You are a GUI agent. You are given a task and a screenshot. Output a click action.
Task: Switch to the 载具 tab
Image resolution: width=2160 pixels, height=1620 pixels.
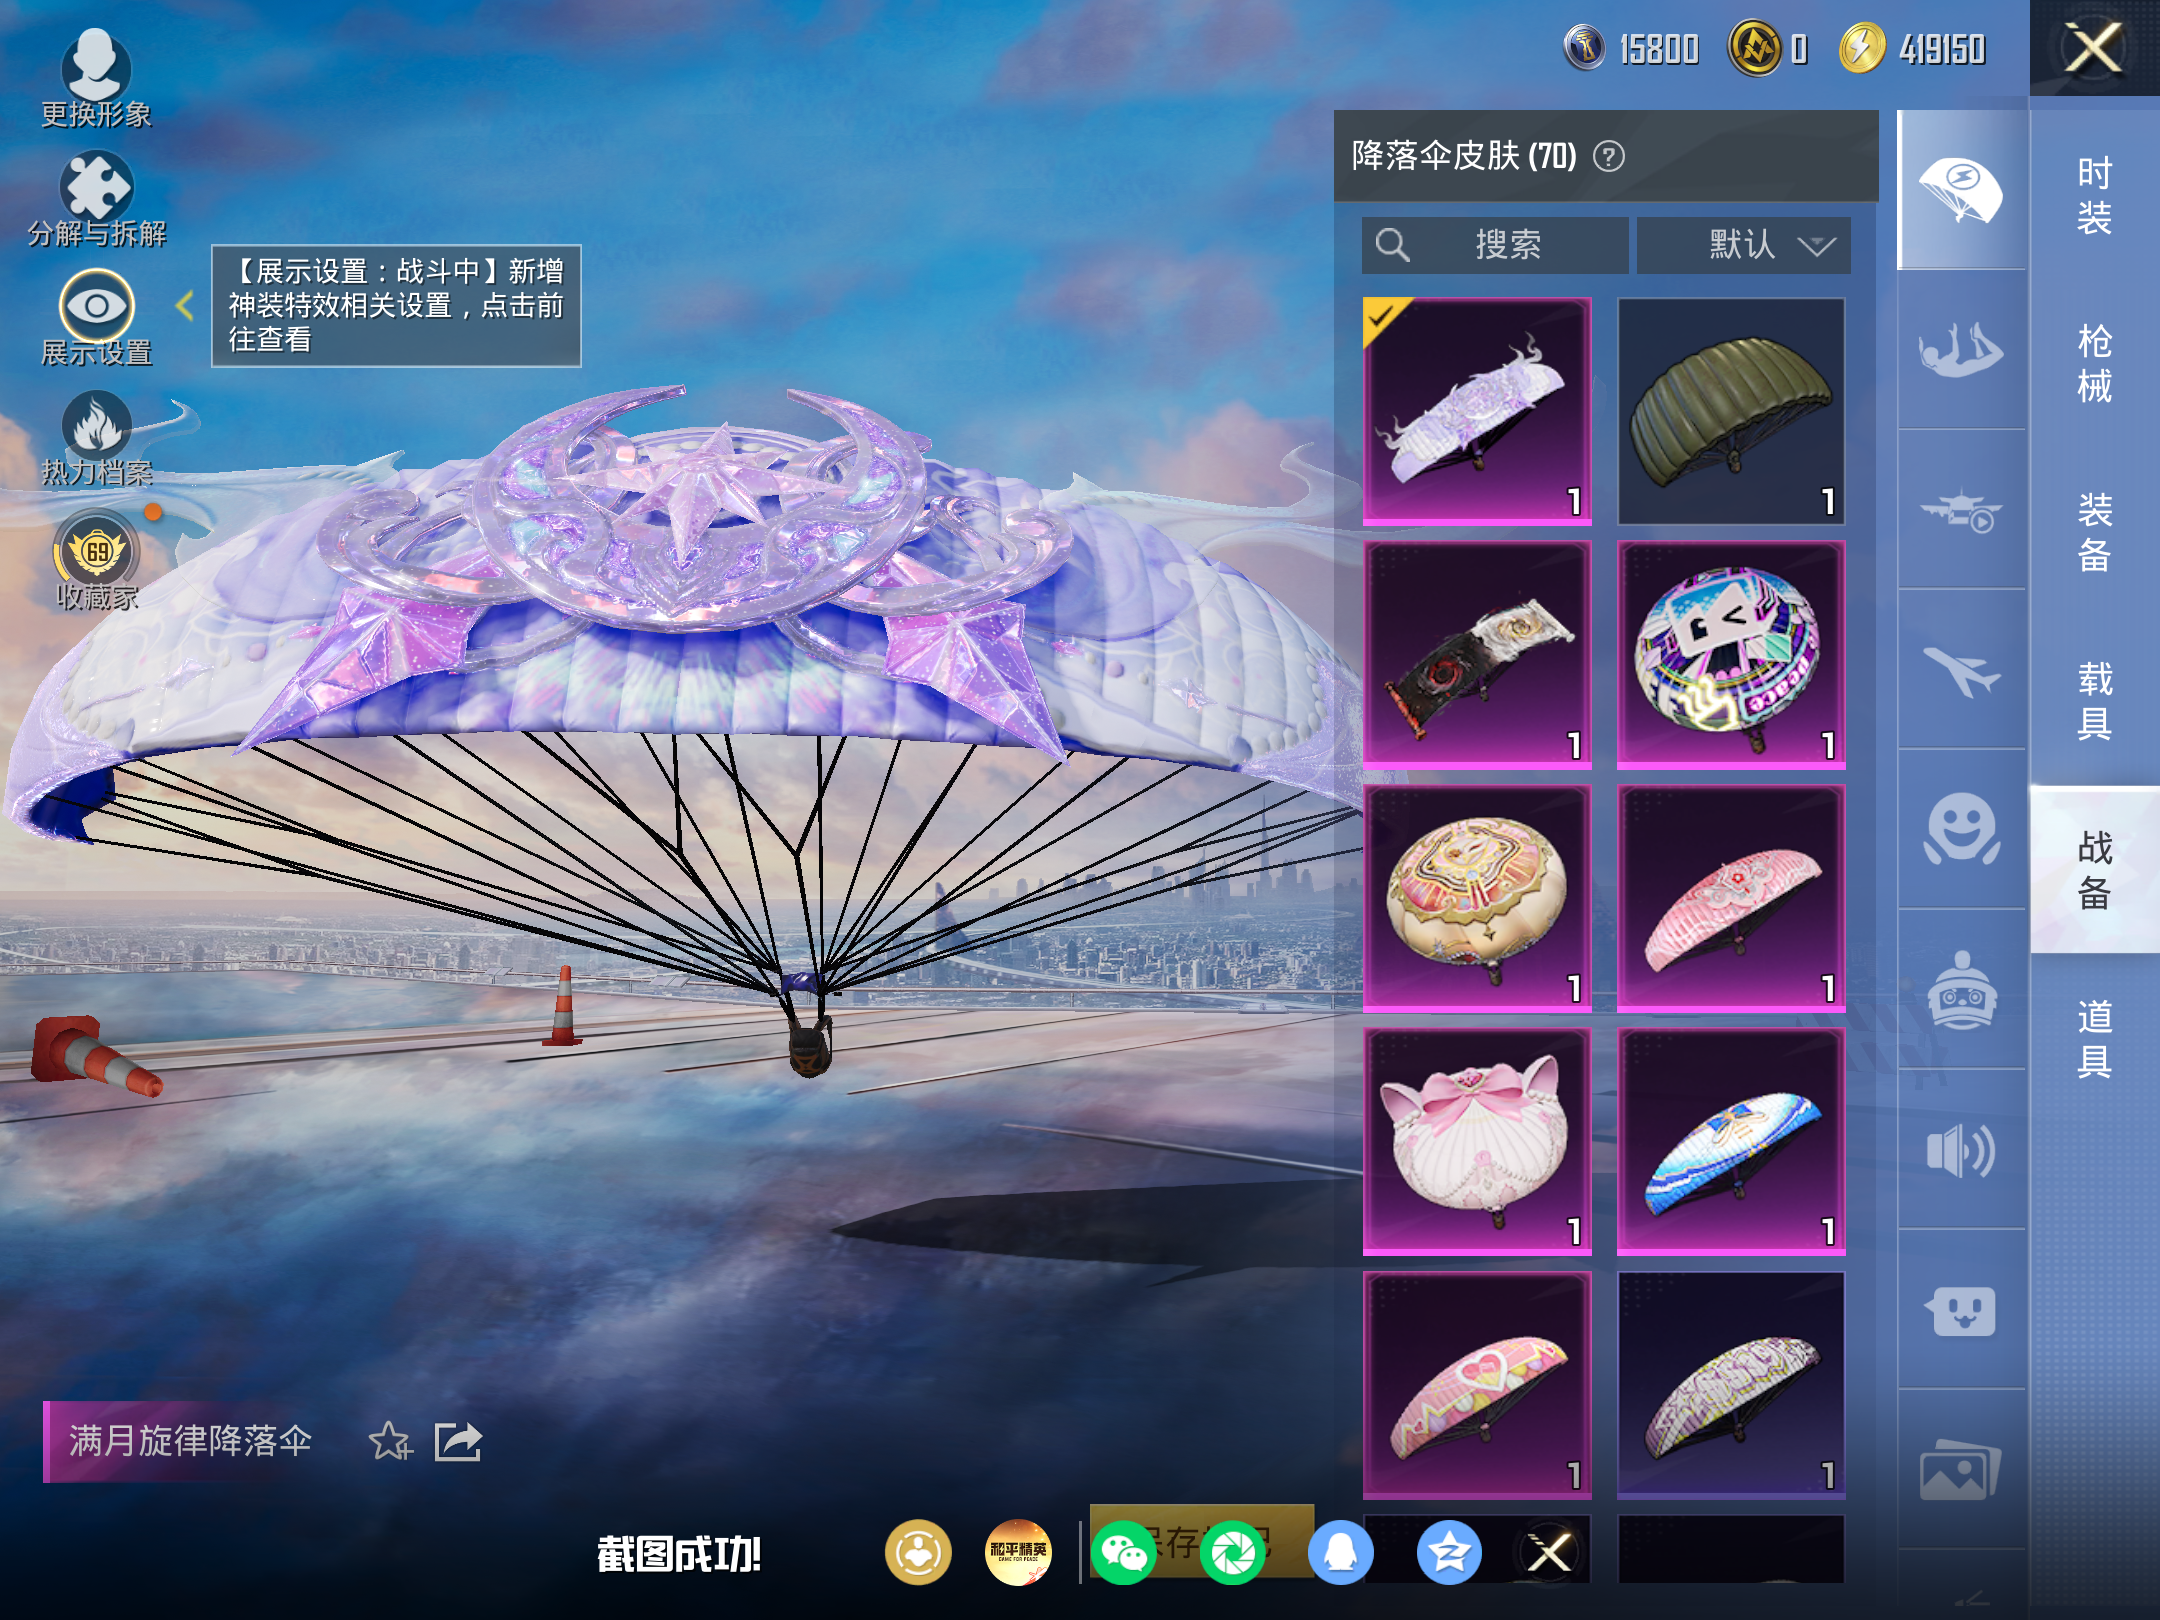click(2094, 702)
